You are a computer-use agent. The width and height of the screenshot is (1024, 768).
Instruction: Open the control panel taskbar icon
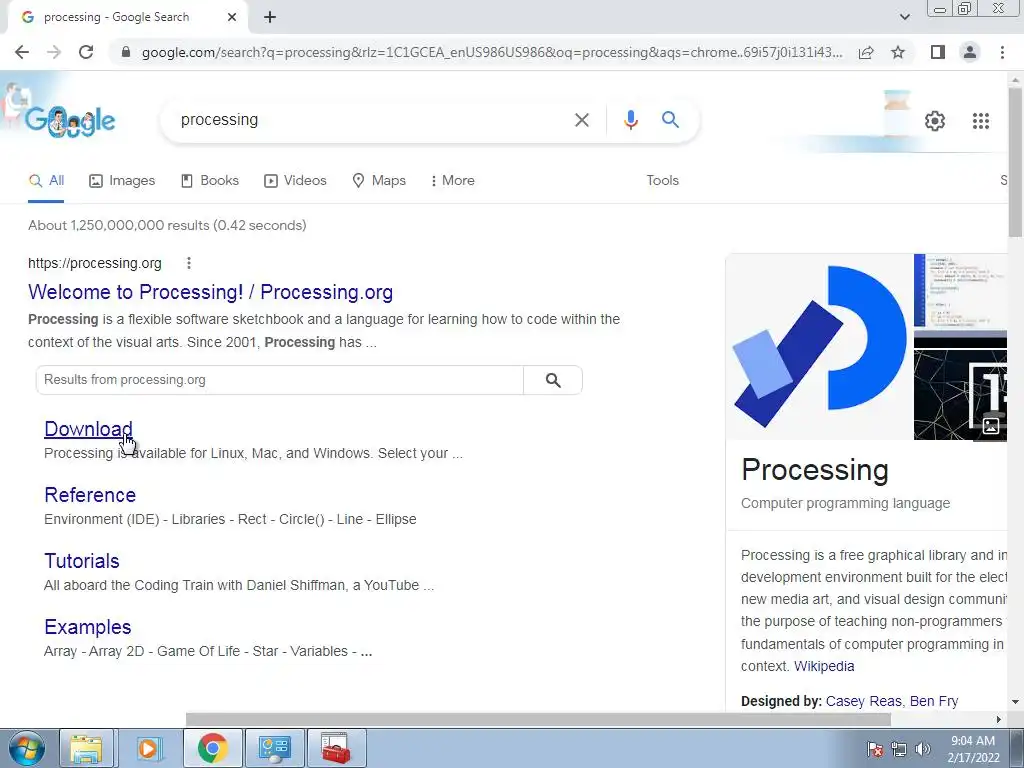click(274, 748)
